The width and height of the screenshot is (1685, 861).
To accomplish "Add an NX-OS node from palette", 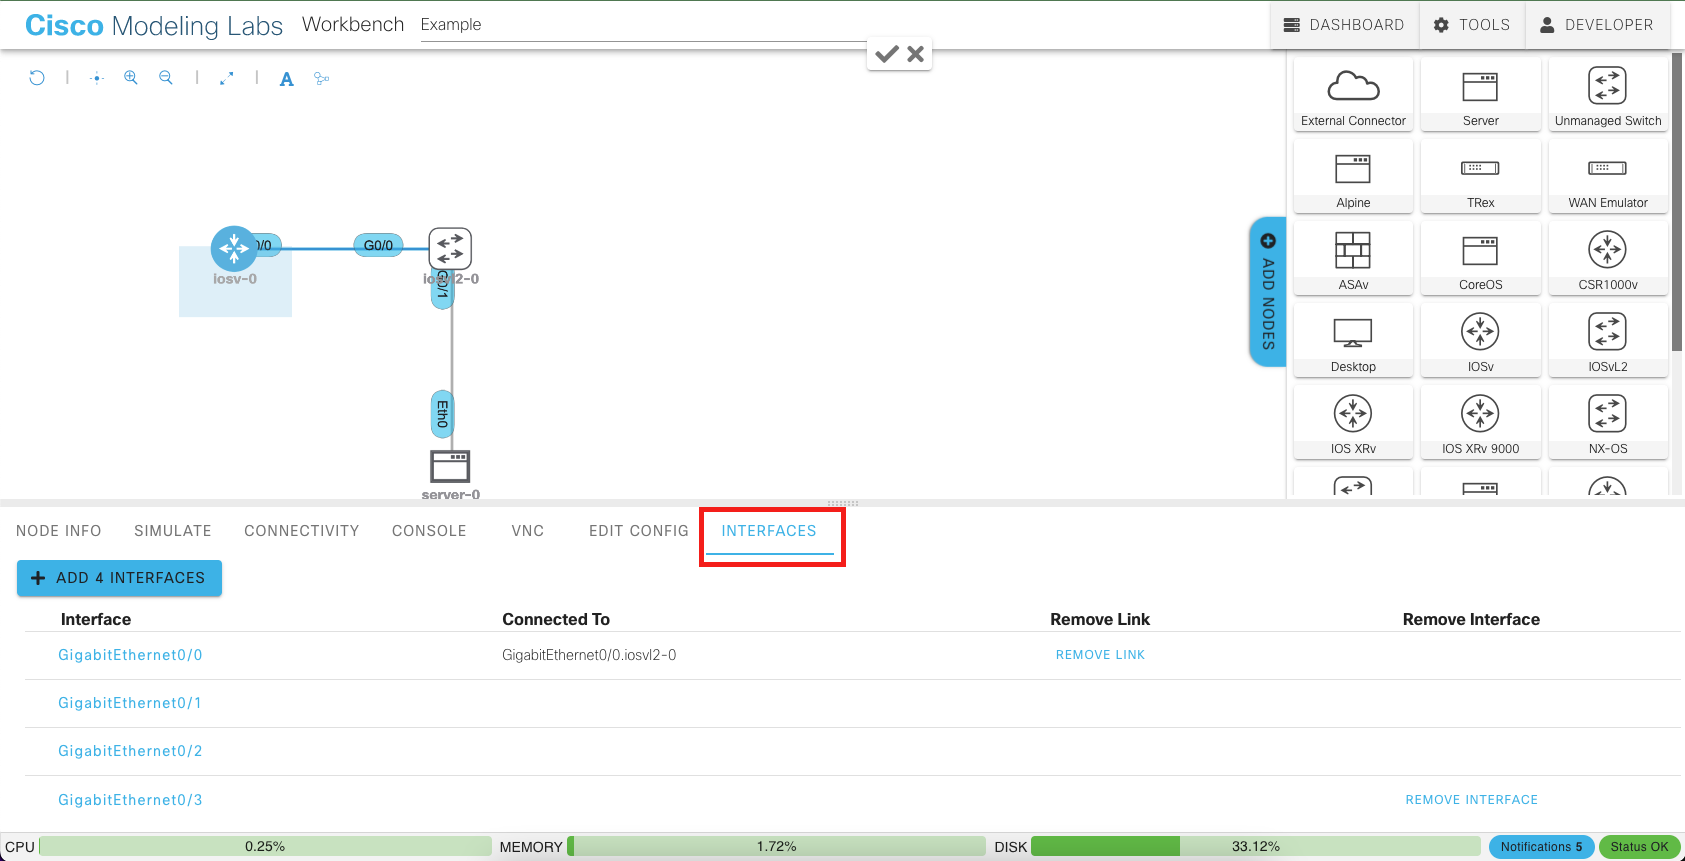I will (x=1608, y=422).
